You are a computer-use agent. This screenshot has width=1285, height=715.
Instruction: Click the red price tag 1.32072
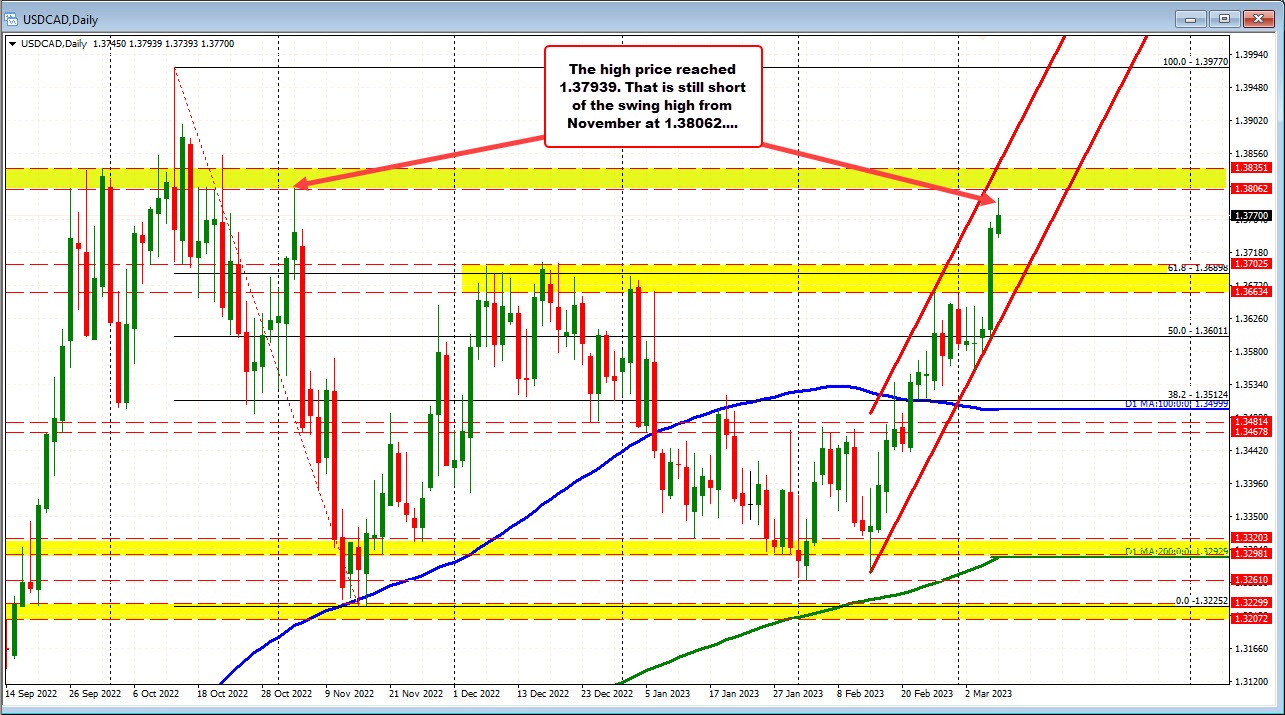(1250, 618)
